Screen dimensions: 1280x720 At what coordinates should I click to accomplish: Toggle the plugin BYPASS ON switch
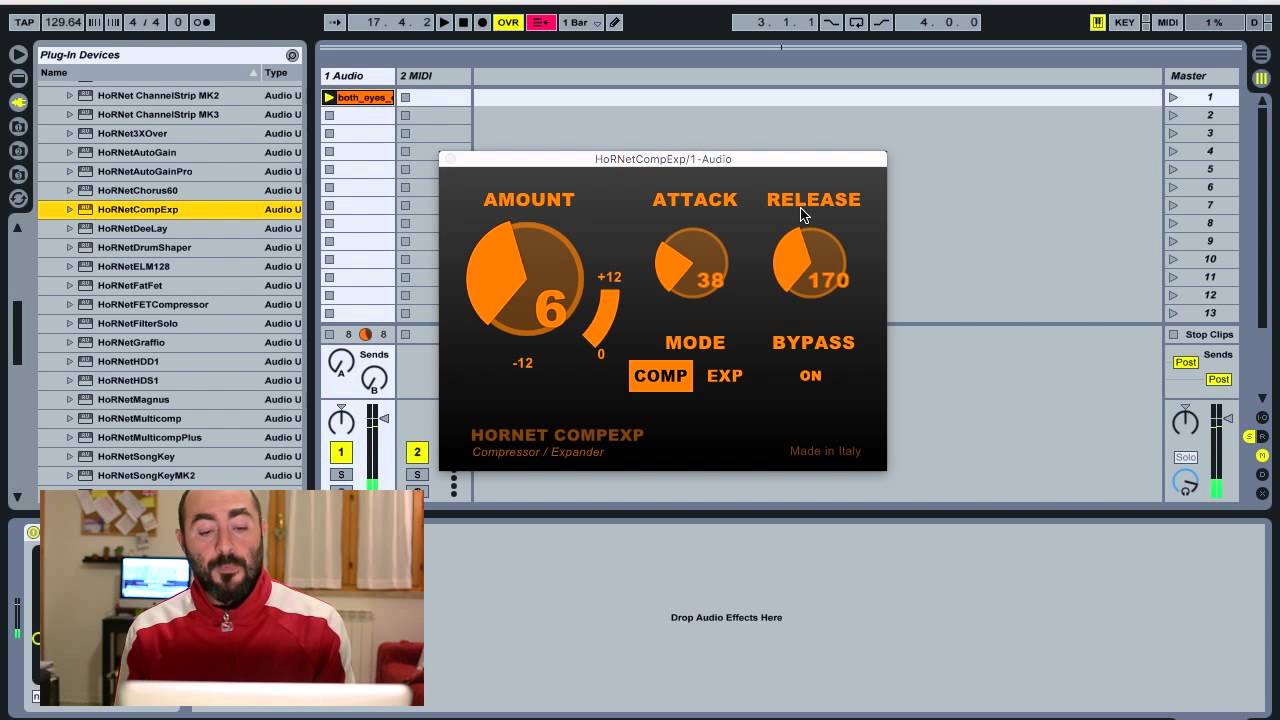[x=811, y=376]
